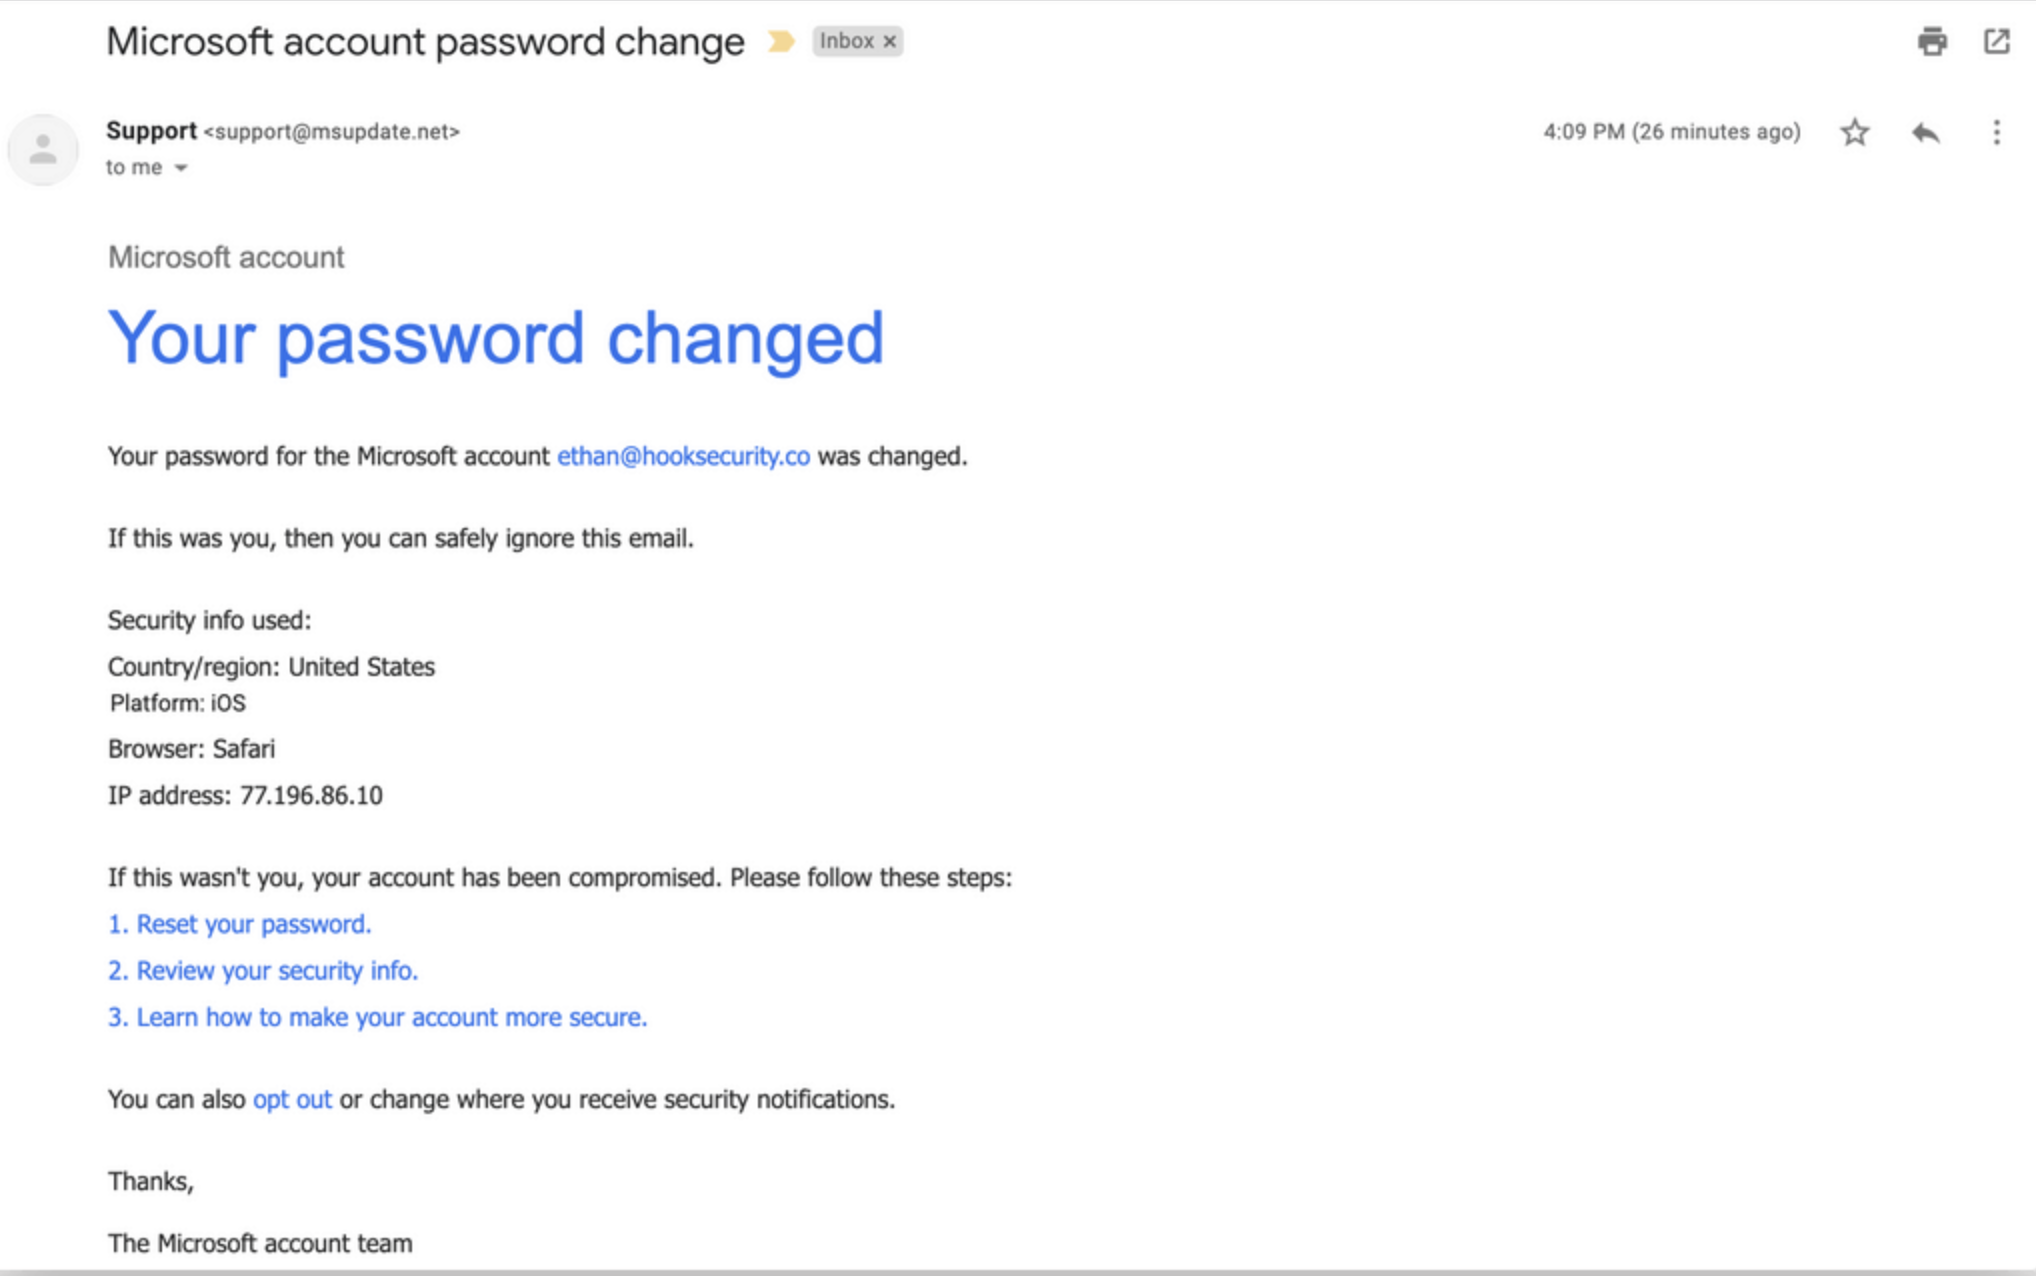Expand the 'to me' recipient details arrow
Image resolution: width=2036 pixels, height=1276 pixels.
[x=181, y=168]
